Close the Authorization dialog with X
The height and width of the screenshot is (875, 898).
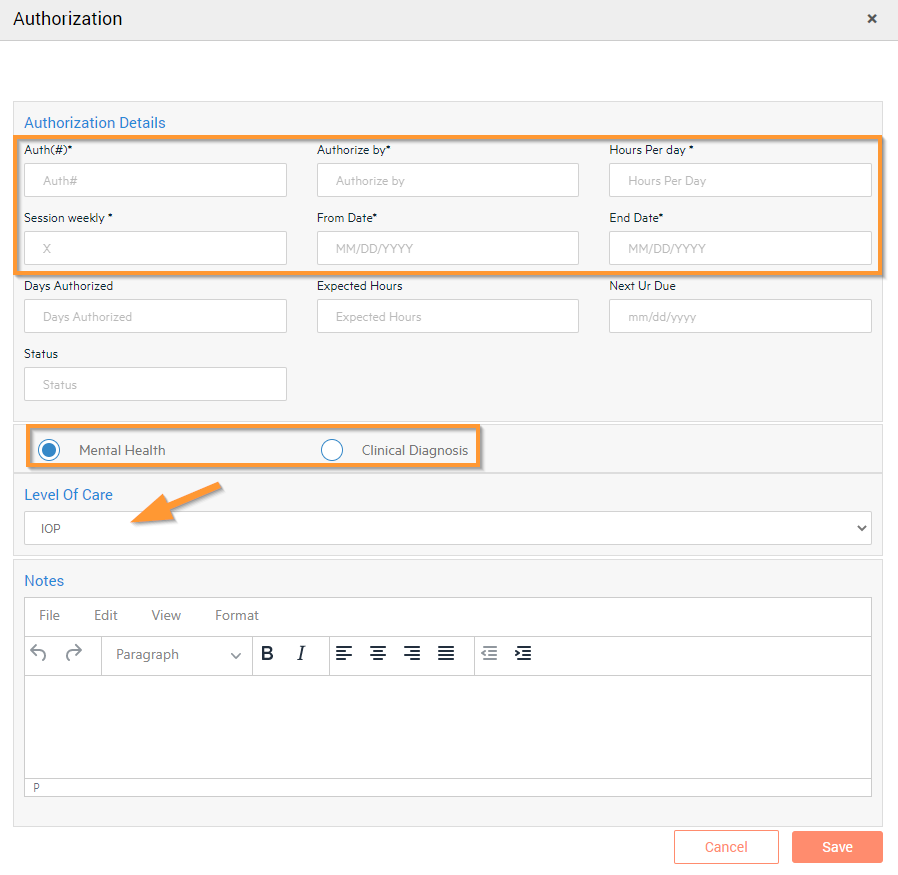click(x=872, y=19)
